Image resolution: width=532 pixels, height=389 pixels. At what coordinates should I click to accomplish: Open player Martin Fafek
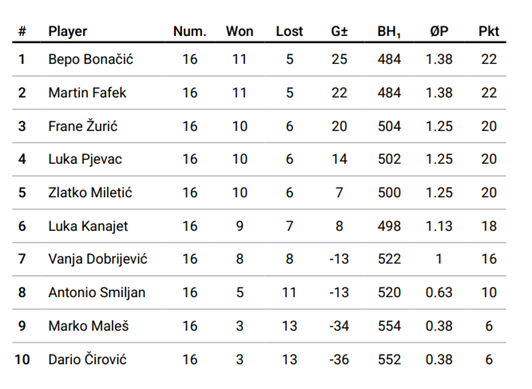click(87, 93)
